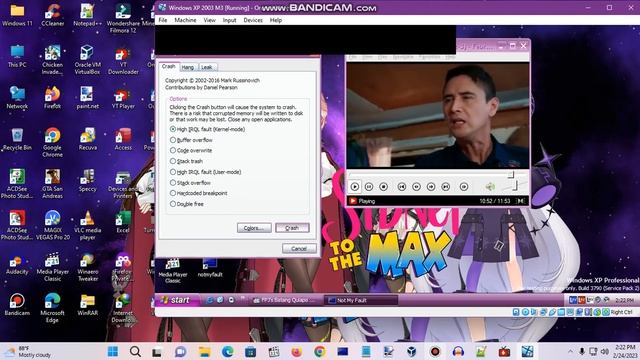This screenshot has height=360, width=640.
Task: Open the VirtualBox View menu
Action: 209,20
